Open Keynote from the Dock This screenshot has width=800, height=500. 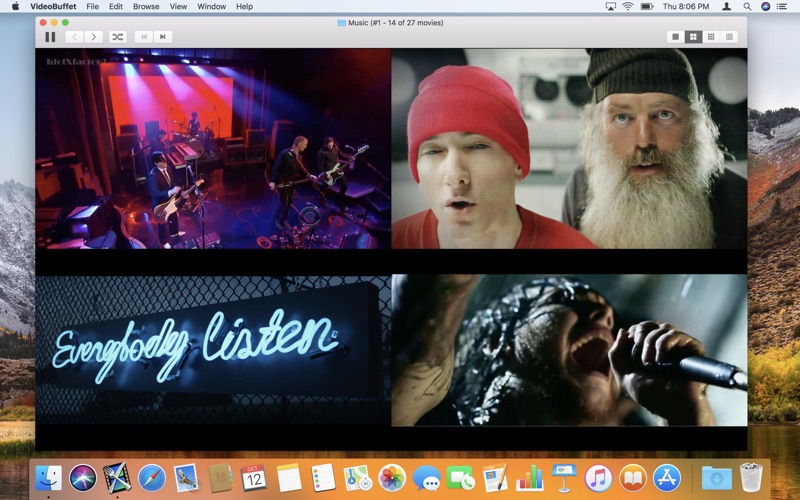point(564,478)
